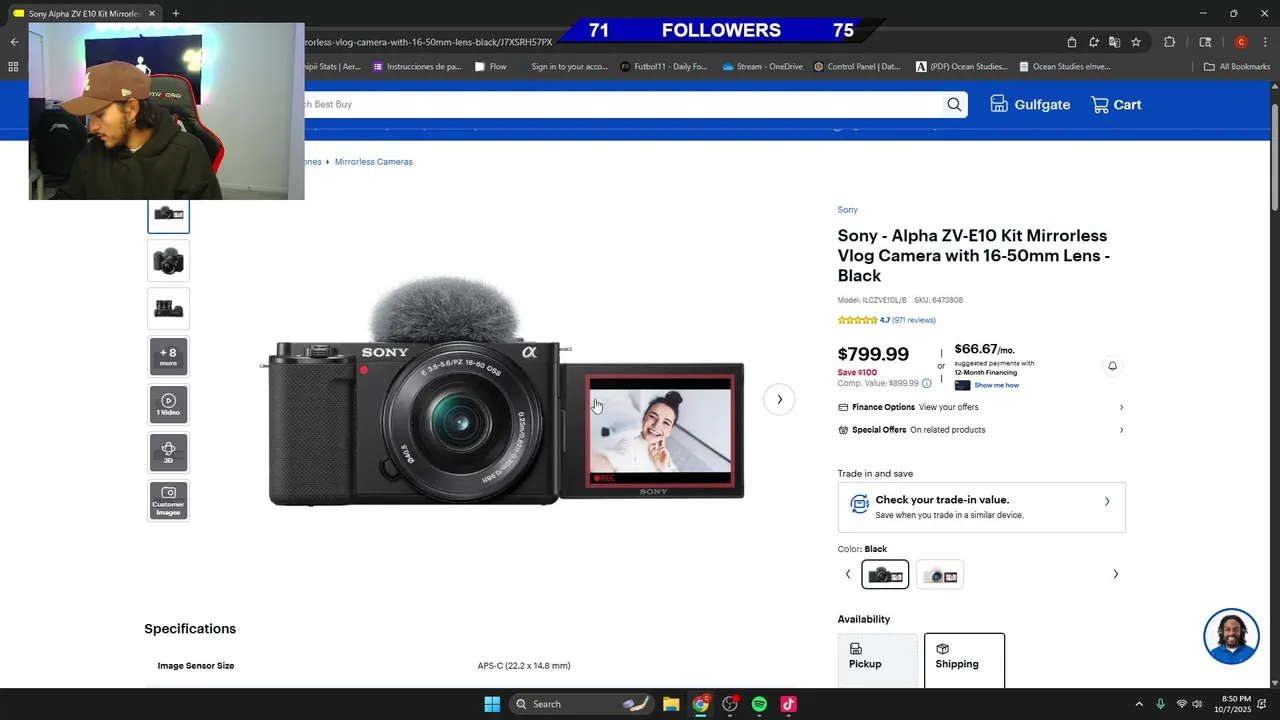The height and width of the screenshot is (720, 1280).
Task: Open the 3D view thumbnail
Action: [x=168, y=452]
